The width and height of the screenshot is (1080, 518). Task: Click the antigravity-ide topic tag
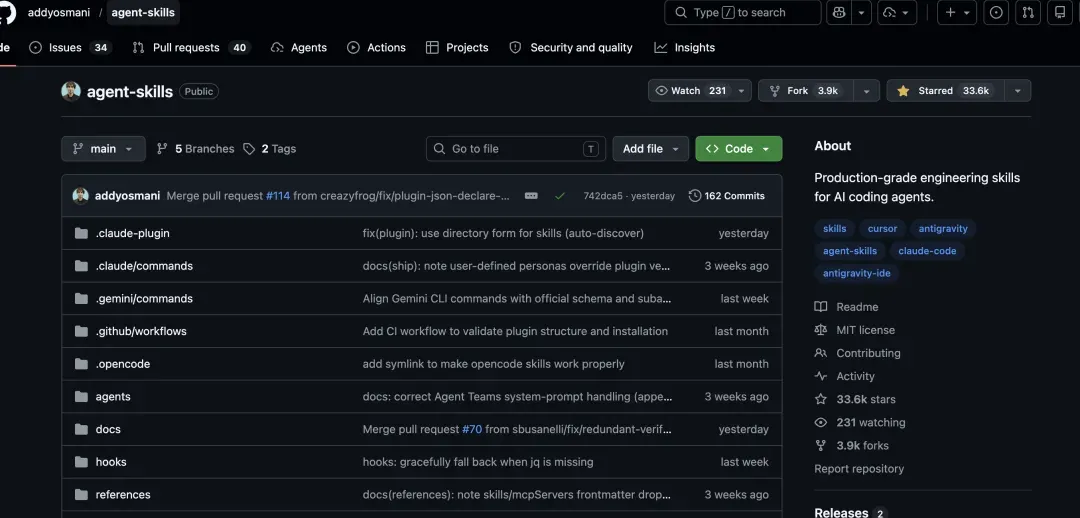tap(856, 273)
